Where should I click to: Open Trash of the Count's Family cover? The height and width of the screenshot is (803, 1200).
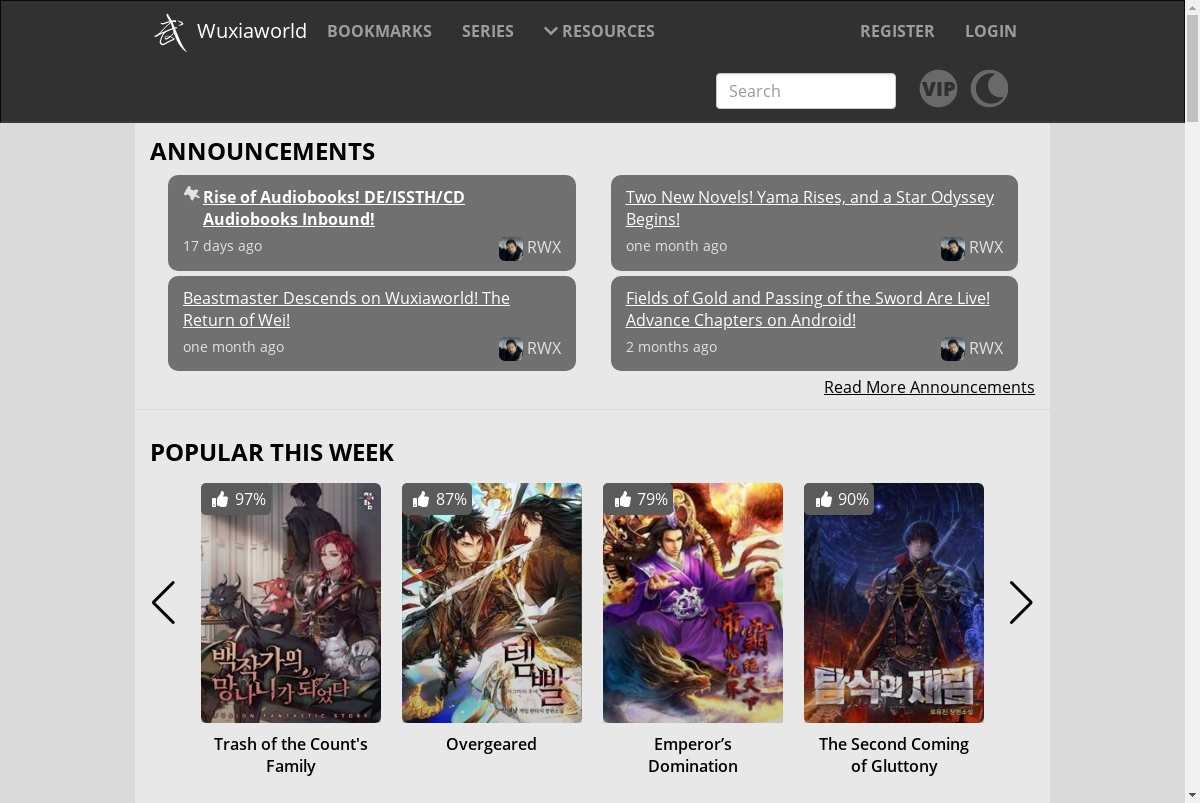(x=291, y=603)
